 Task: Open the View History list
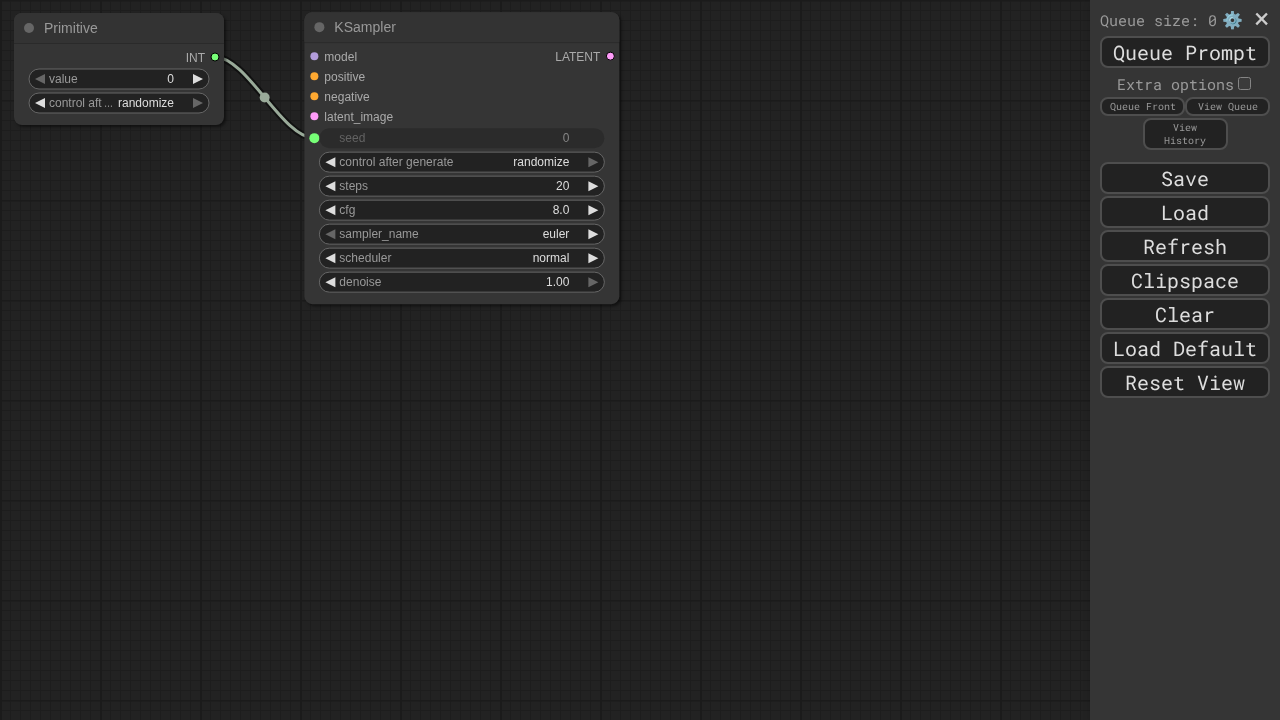pyautogui.click(x=1185, y=134)
